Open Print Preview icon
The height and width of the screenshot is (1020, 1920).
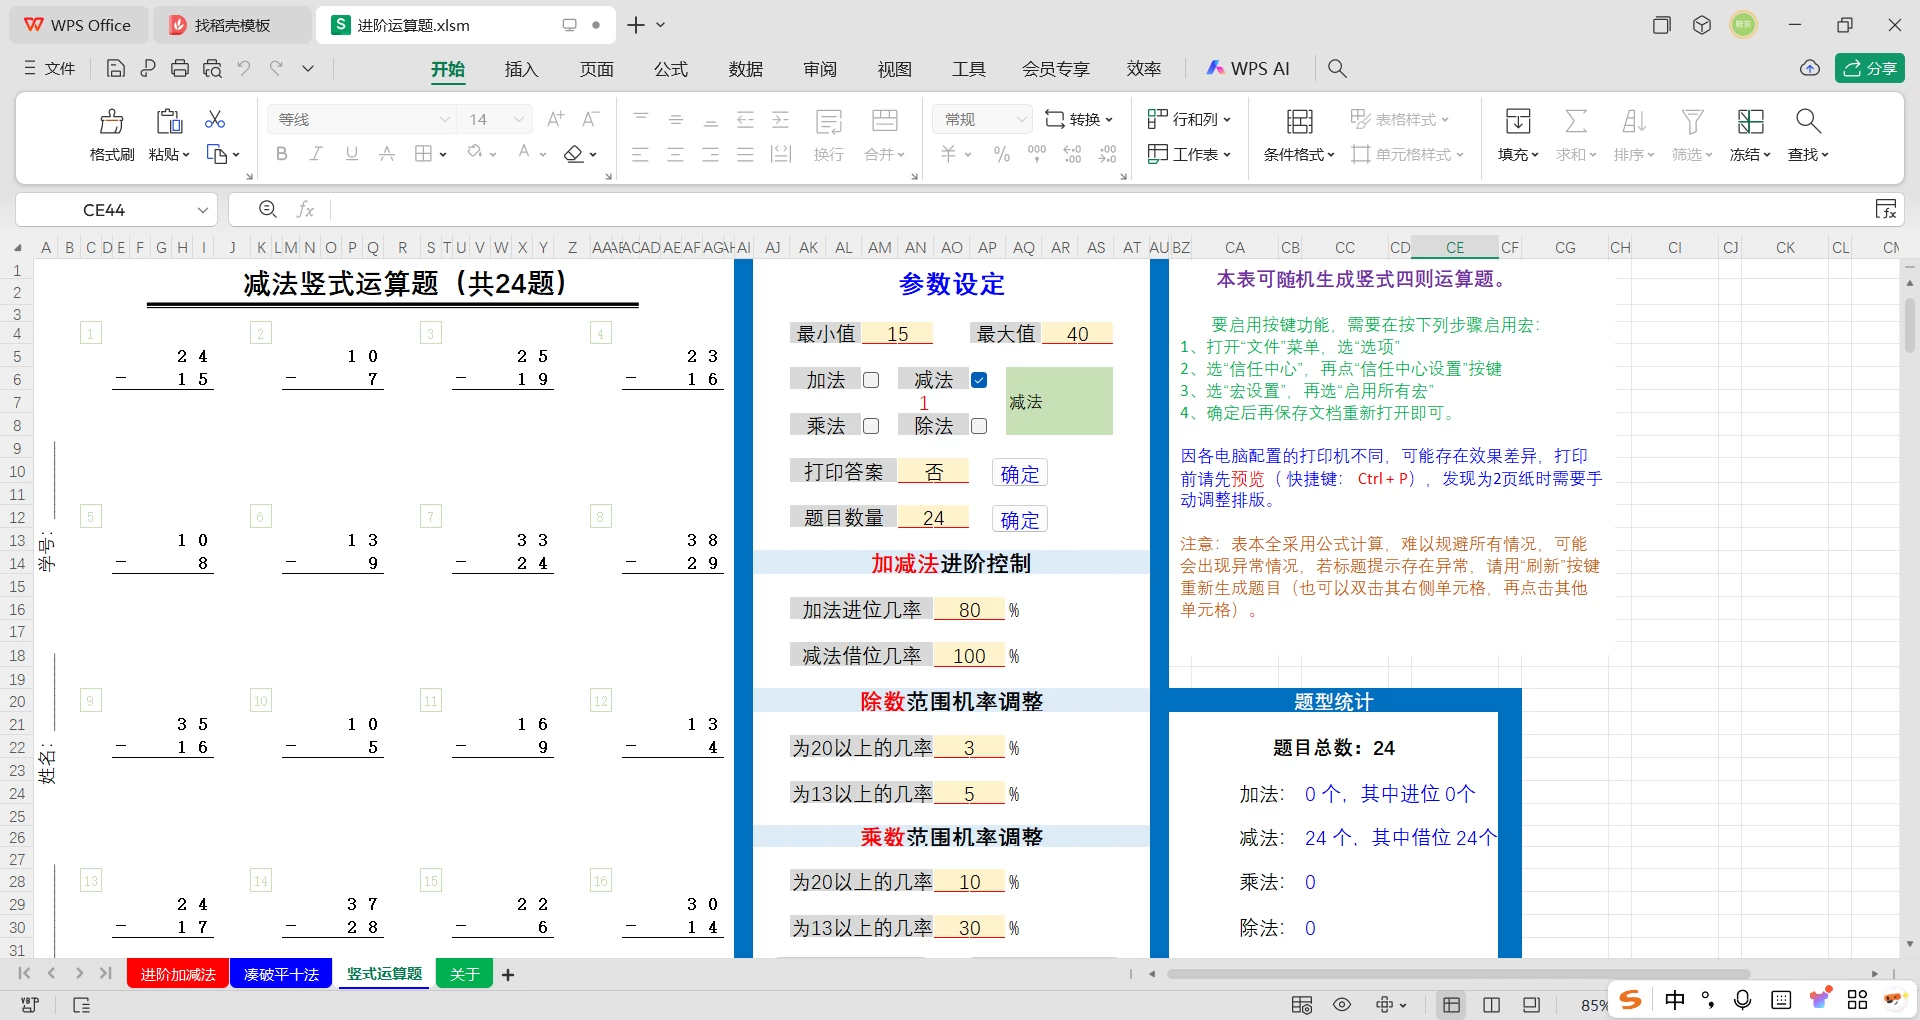(x=212, y=68)
